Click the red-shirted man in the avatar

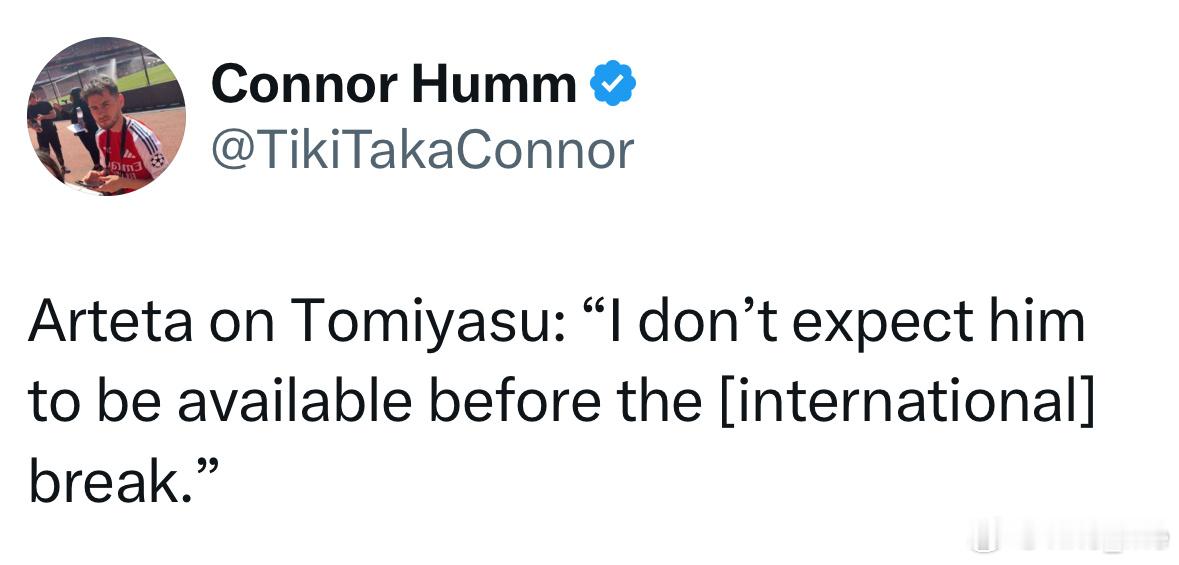tap(124, 134)
